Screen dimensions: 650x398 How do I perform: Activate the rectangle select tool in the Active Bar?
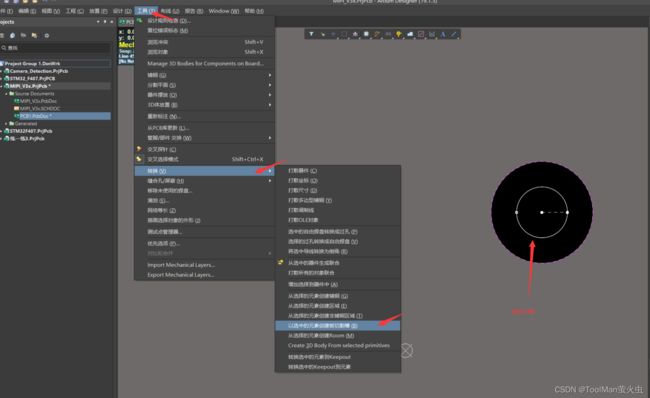pos(344,34)
